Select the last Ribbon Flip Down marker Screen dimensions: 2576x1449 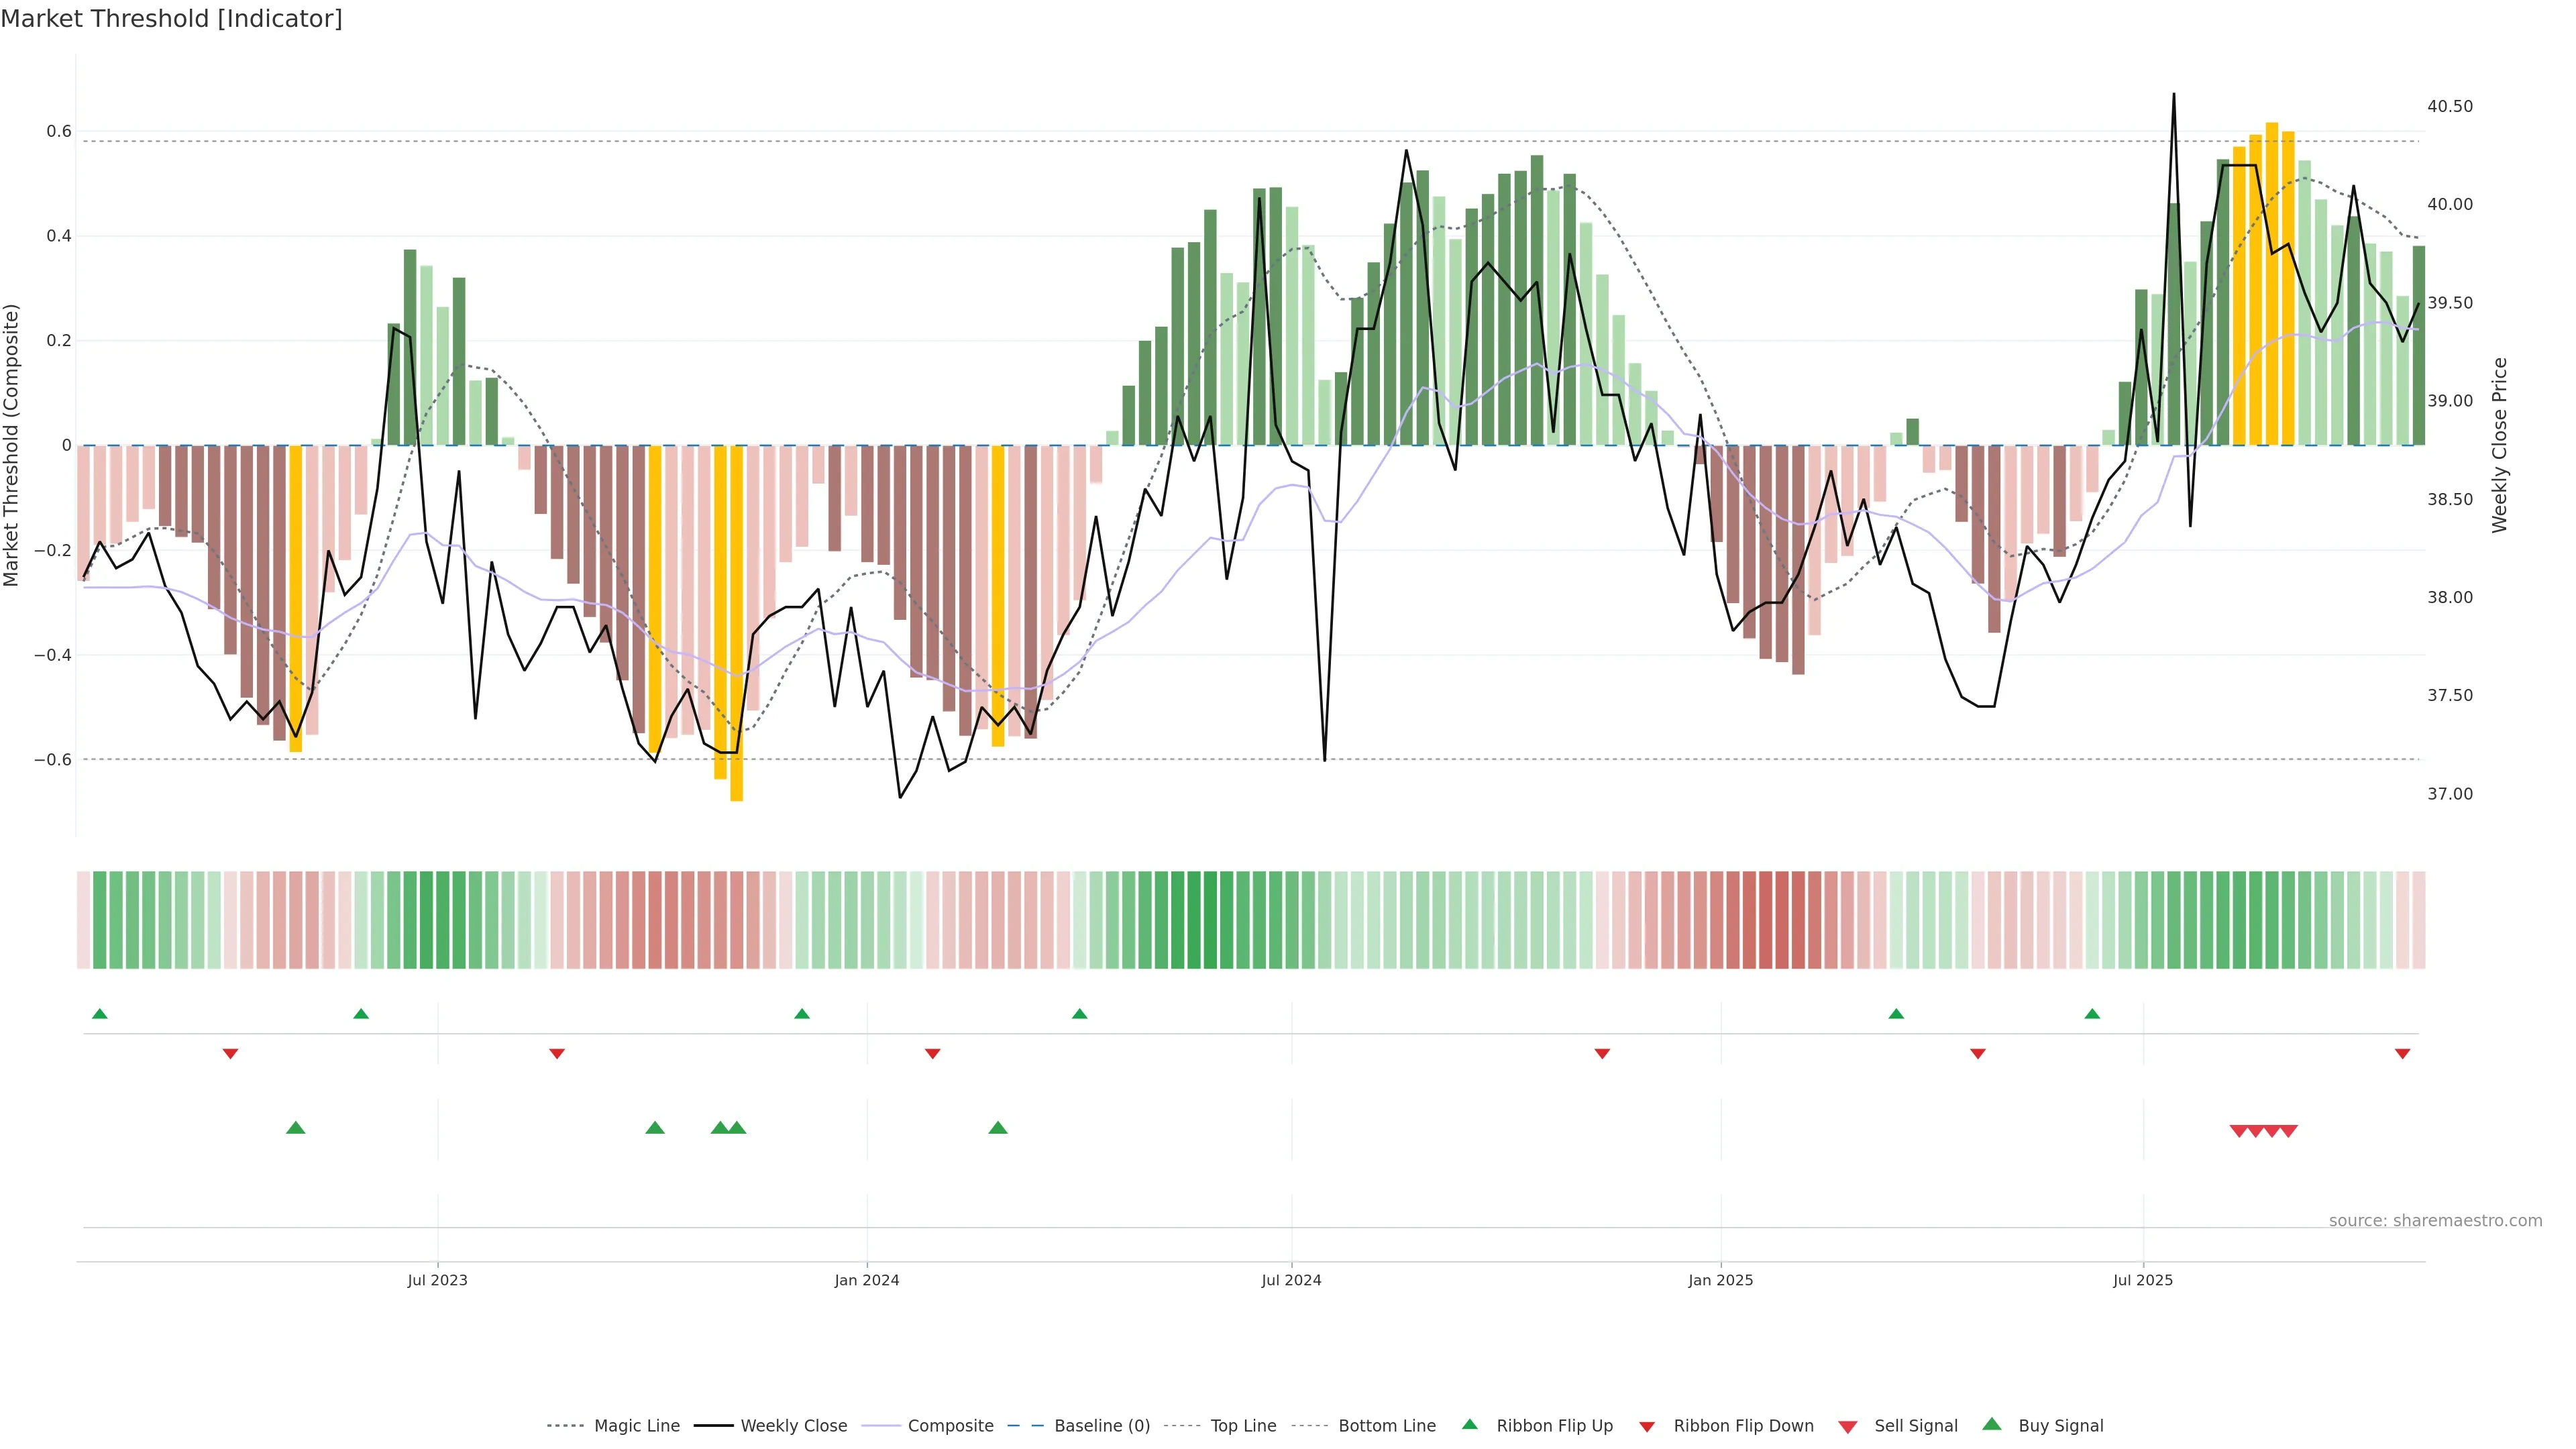coord(2403,1053)
